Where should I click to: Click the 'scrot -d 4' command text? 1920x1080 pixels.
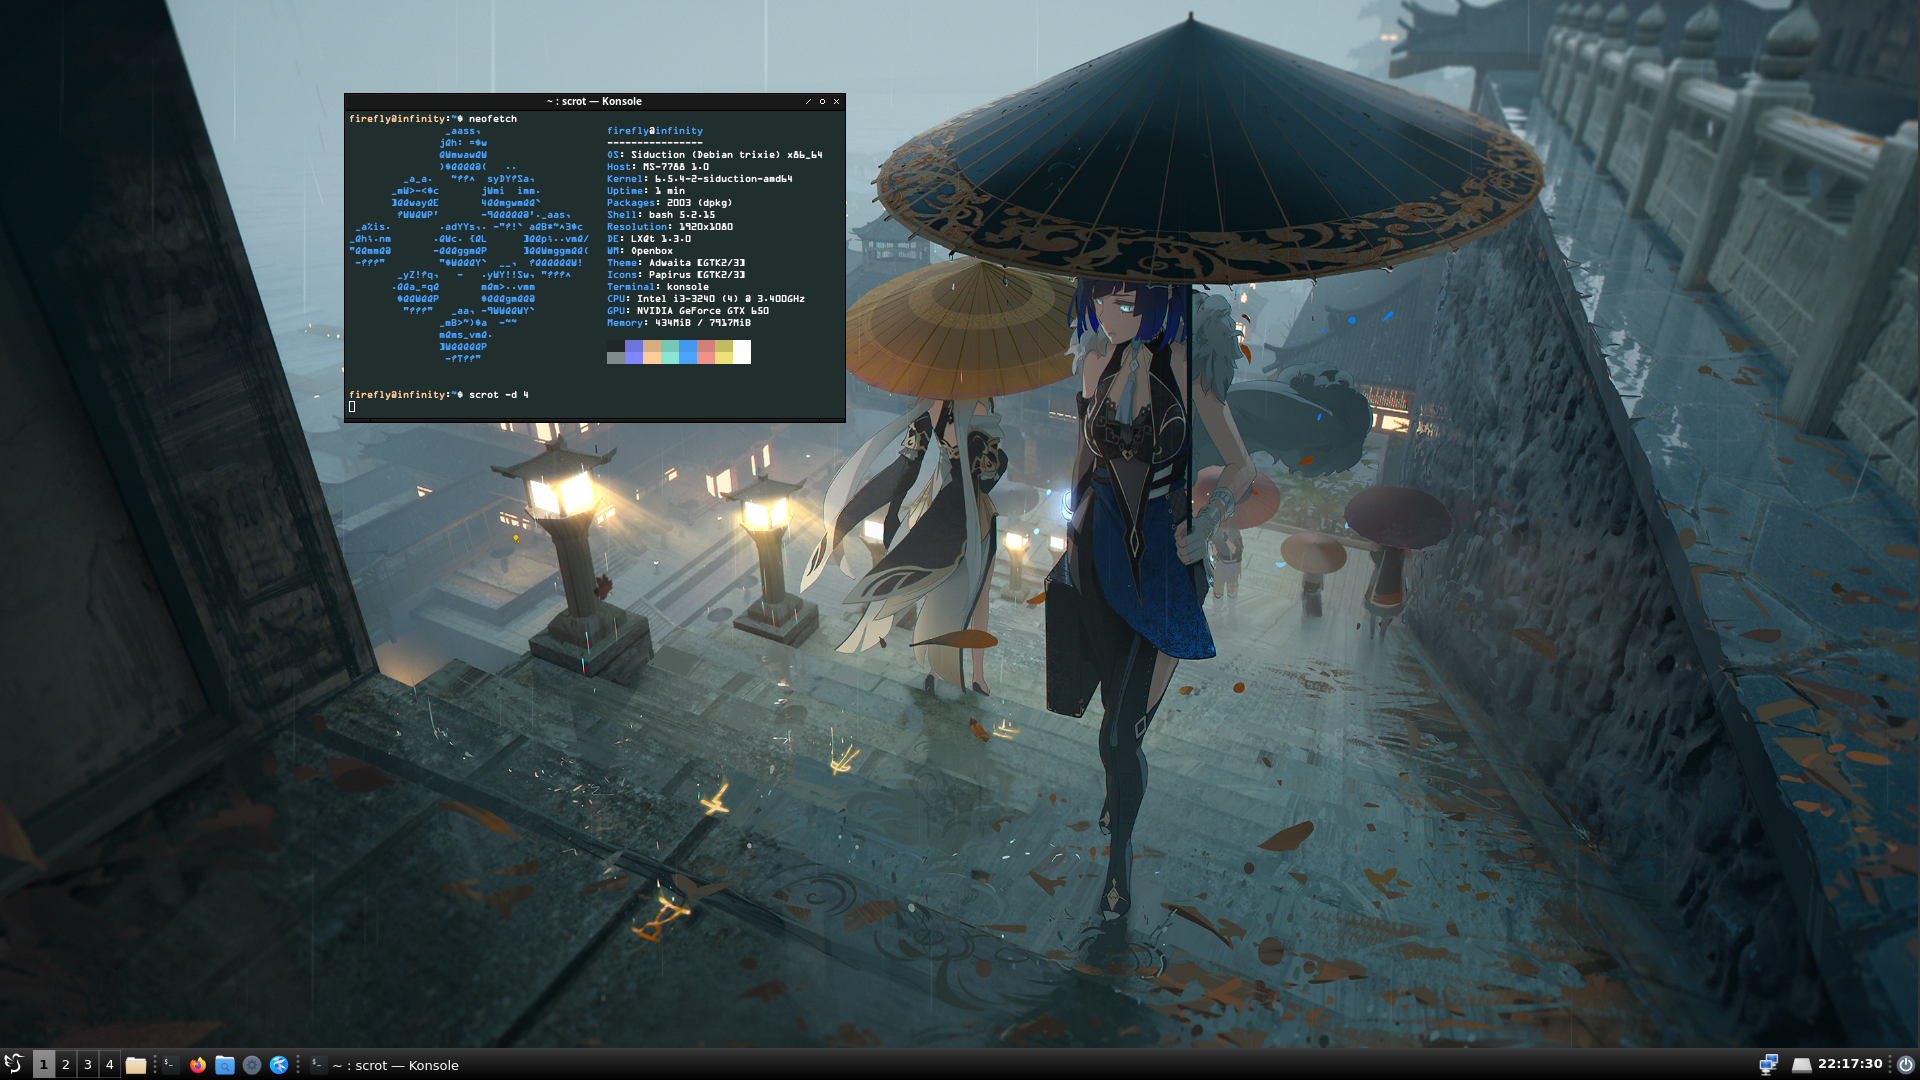[499, 395]
